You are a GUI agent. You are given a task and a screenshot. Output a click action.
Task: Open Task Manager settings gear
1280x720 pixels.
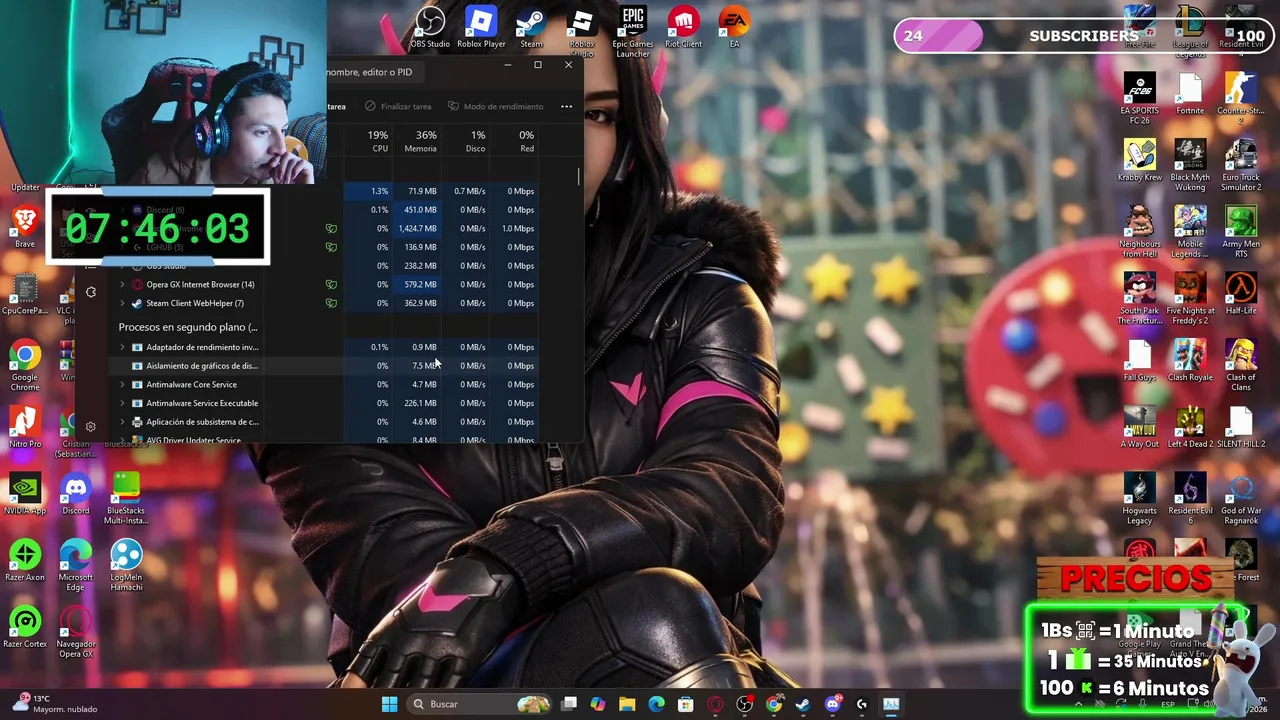click(90, 427)
